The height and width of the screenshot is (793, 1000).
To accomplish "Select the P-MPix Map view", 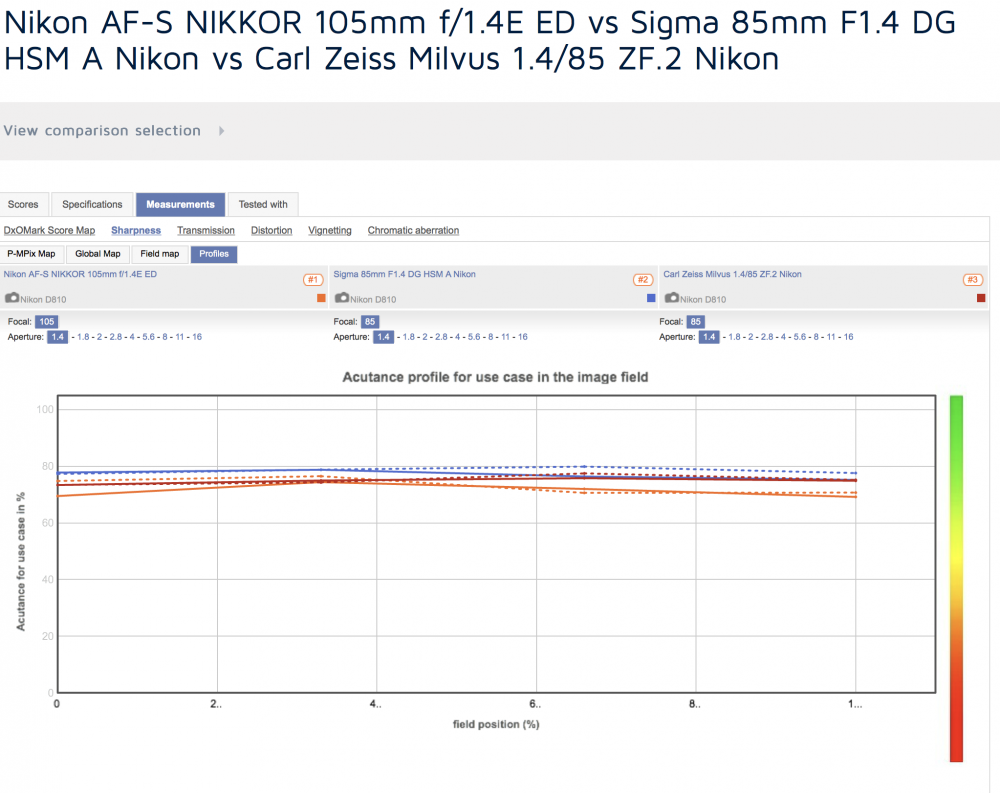I will 31,254.
